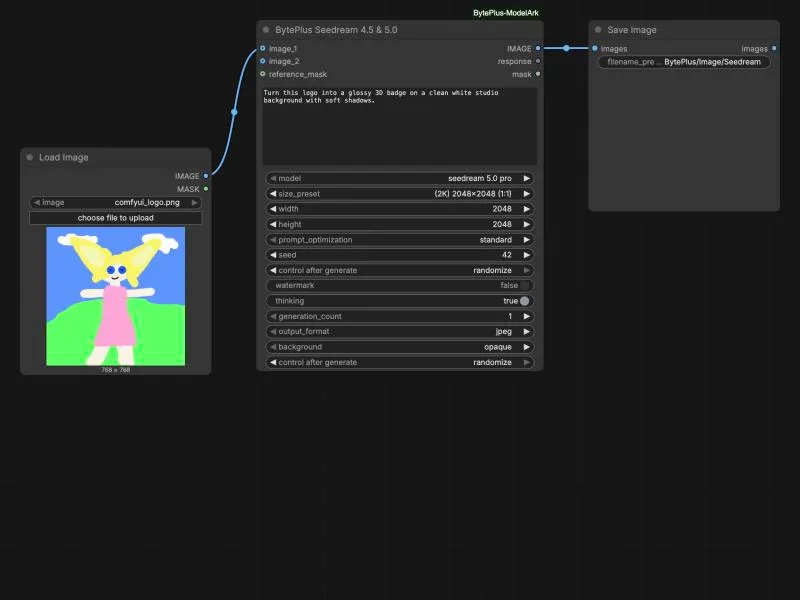This screenshot has width=800, height=600.
Task: Click the Save Image node collapse dot
Action: [x=598, y=30]
